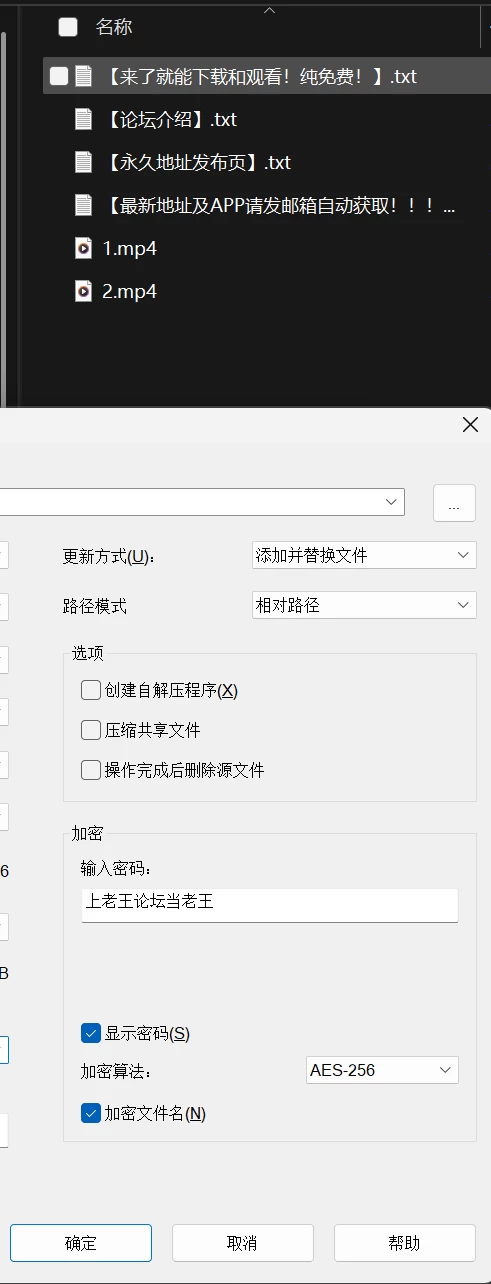Image resolution: width=491 pixels, height=1284 pixels.
Task: Click the 帮助 button
Action: (405, 1243)
